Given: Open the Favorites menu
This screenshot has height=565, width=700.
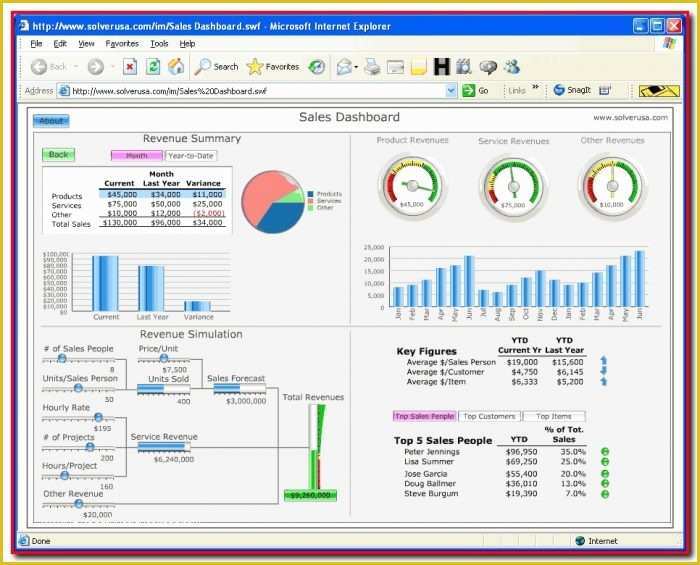Looking at the screenshot, I should pos(122,44).
